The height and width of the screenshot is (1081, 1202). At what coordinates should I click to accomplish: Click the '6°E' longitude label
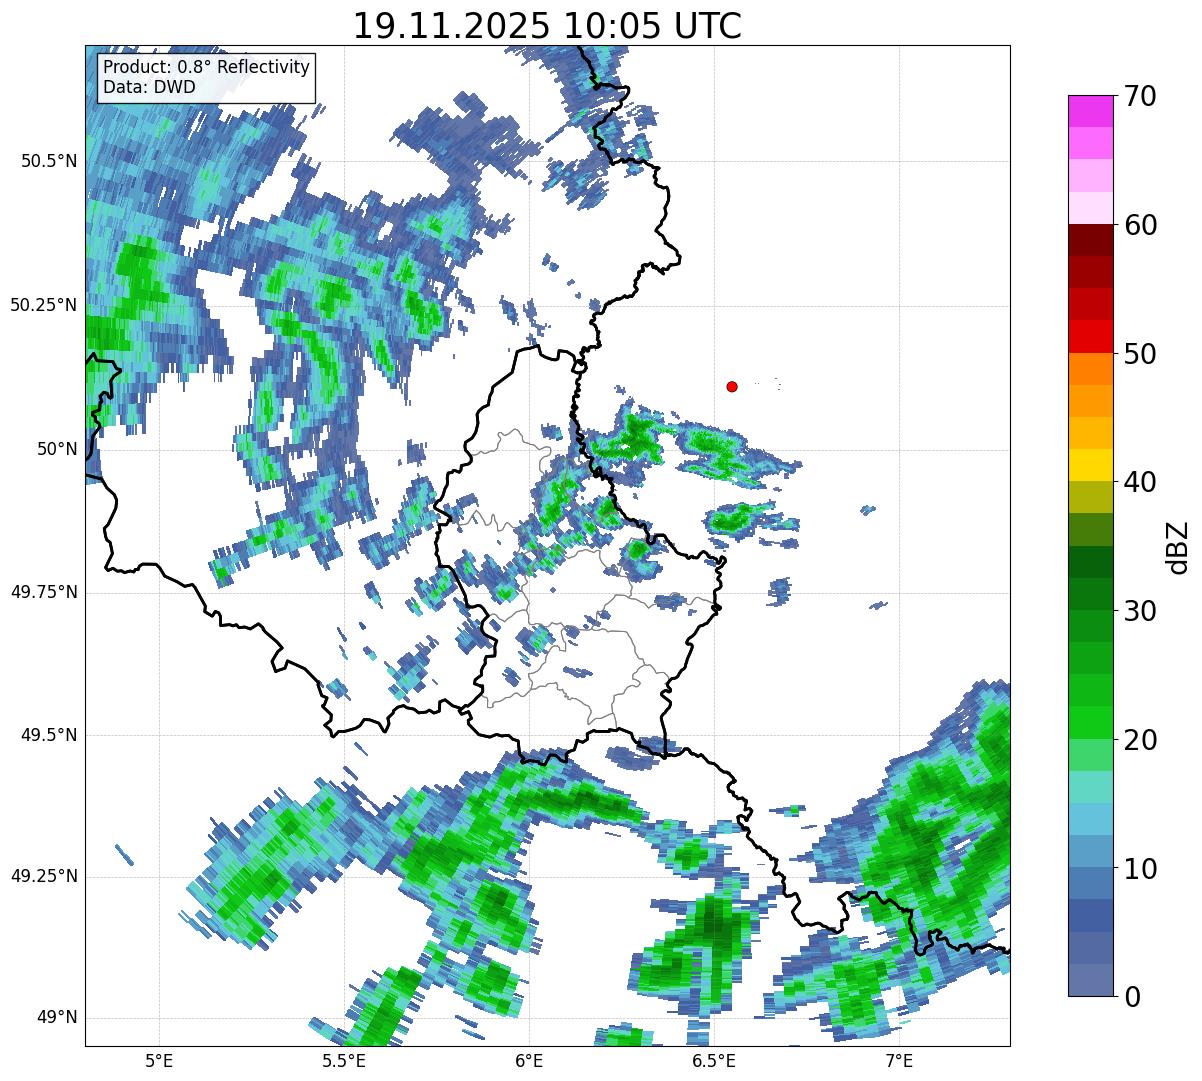[529, 1060]
